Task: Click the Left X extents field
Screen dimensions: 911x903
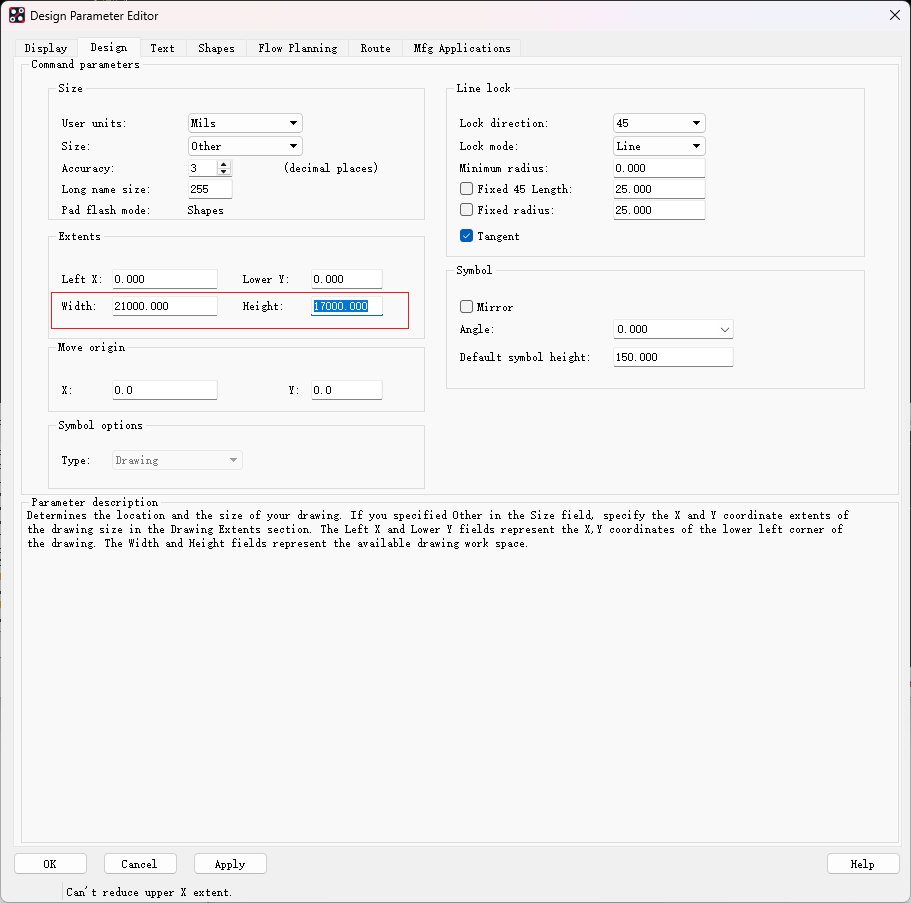Action: click(165, 280)
